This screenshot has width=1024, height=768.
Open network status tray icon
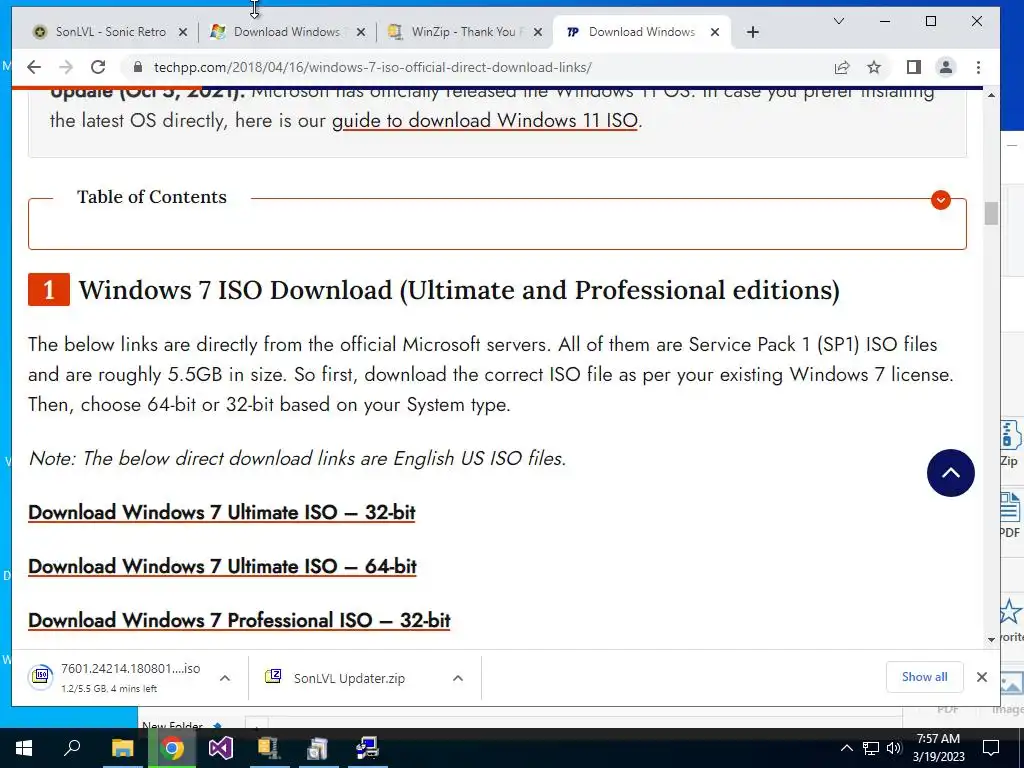[871, 748]
